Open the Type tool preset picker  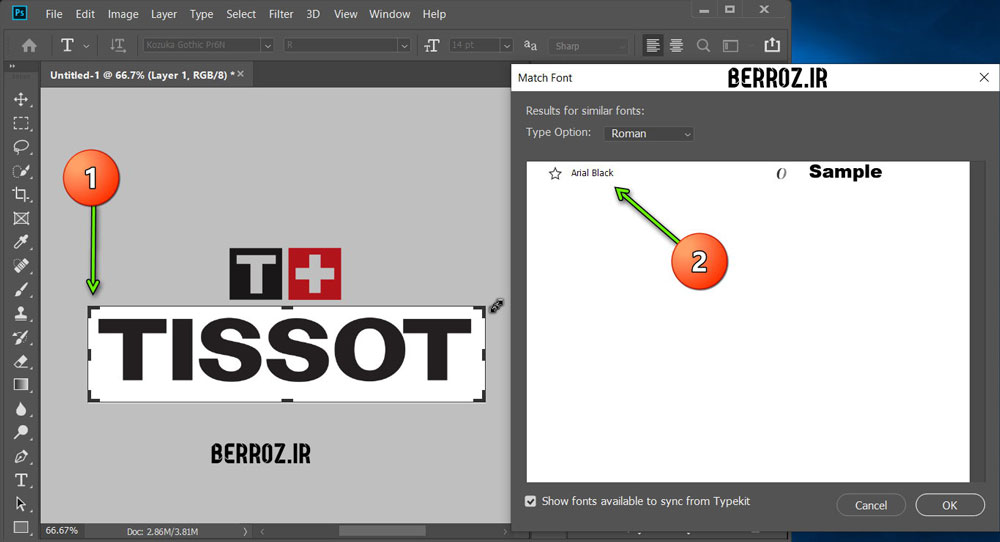pyautogui.click(x=86, y=46)
